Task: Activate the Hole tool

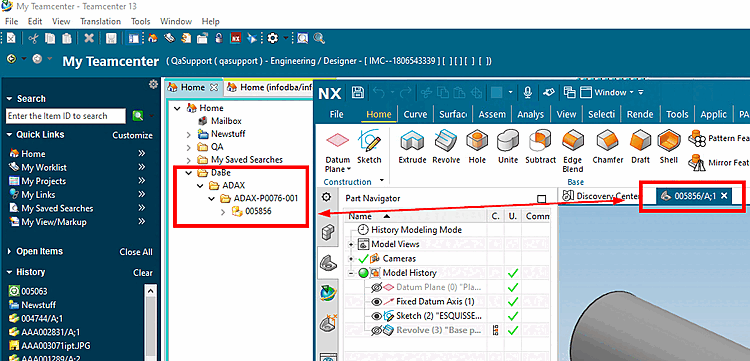Action: [x=477, y=147]
